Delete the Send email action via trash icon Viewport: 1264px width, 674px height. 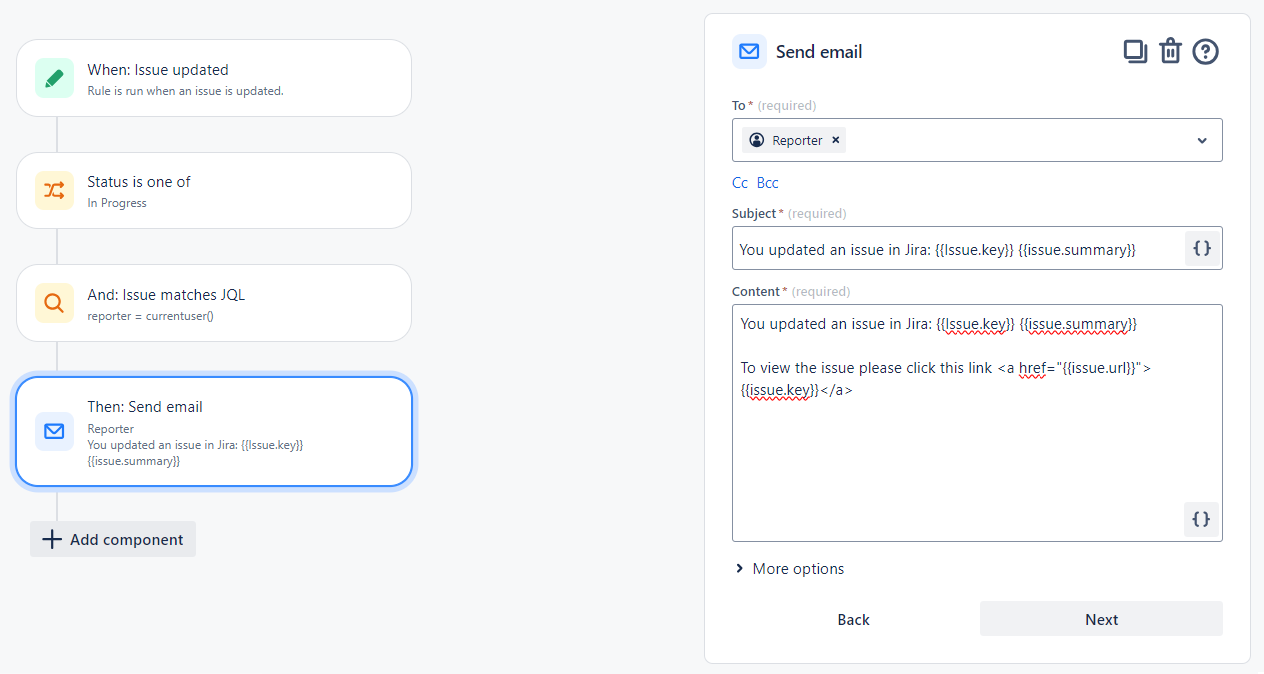click(x=1170, y=51)
